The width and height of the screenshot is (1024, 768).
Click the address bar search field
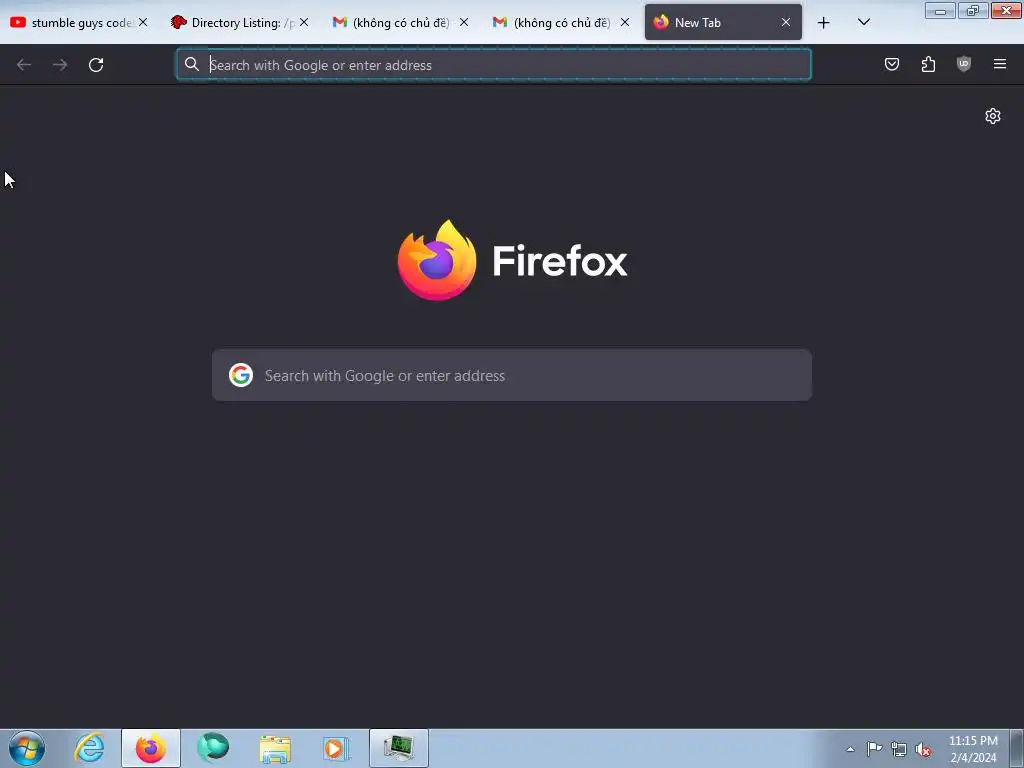click(494, 65)
